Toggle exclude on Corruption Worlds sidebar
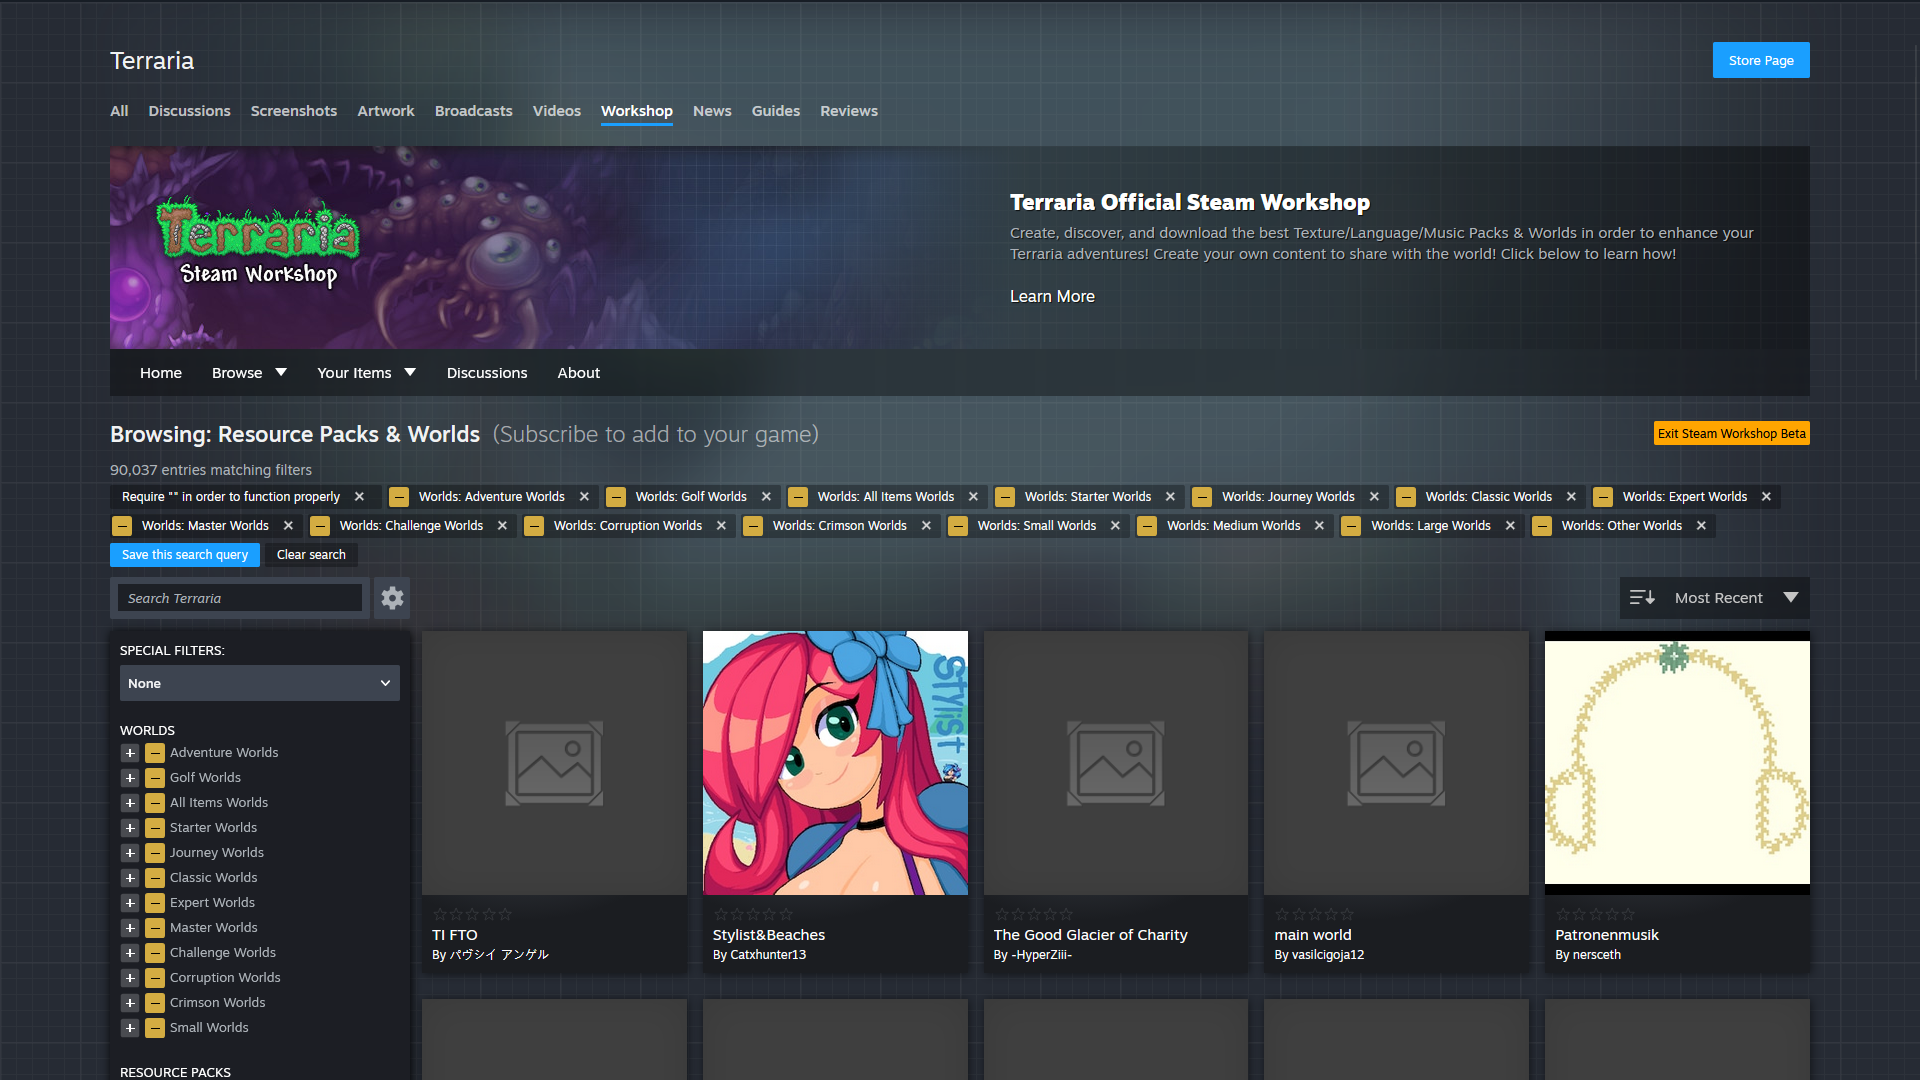The image size is (1920, 1080). tap(155, 978)
